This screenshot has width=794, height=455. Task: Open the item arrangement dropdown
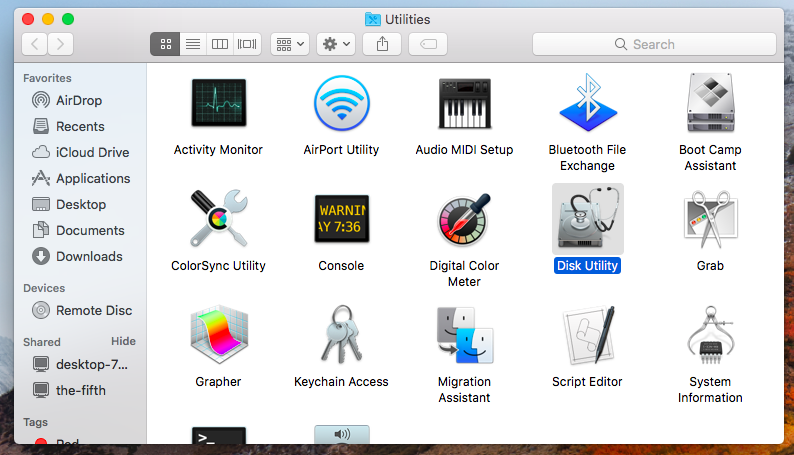click(x=290, y=44)
